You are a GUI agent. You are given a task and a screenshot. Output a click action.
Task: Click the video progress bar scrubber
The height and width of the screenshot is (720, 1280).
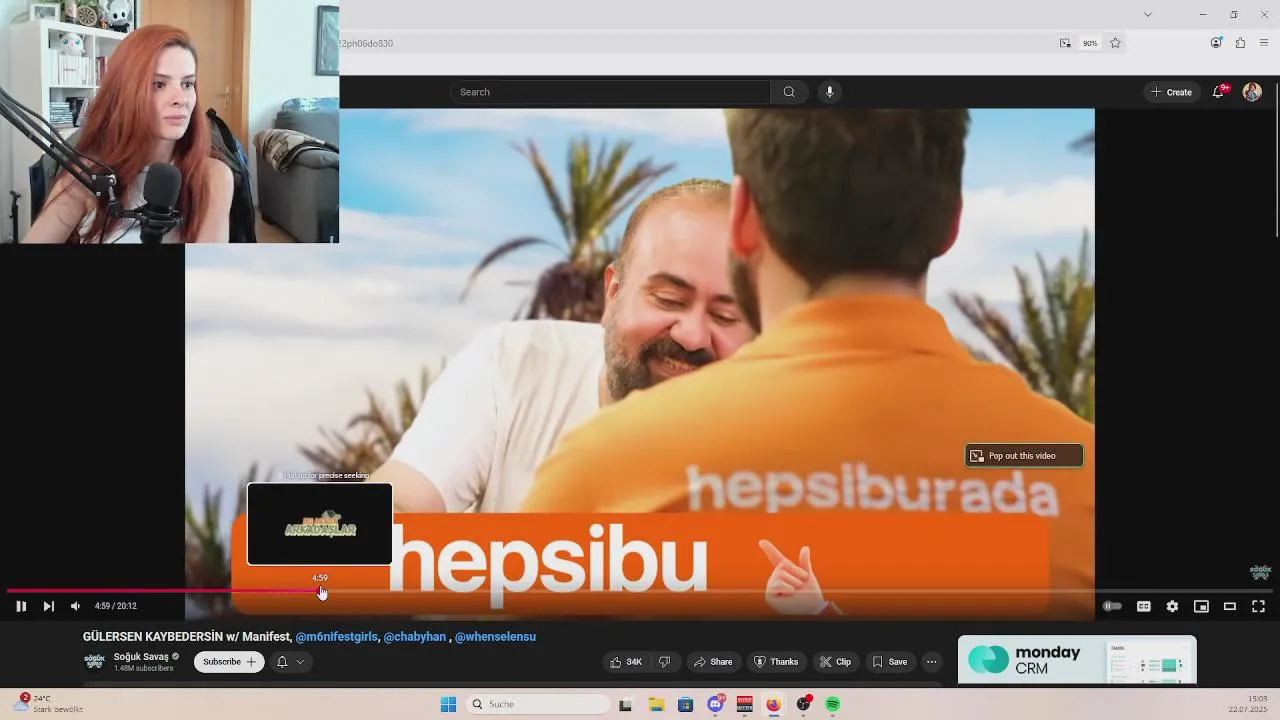point(321,591)
